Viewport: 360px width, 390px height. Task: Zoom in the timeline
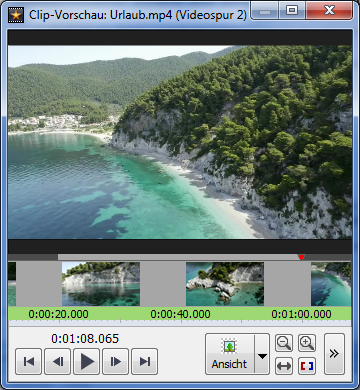[x=307, y=343]
